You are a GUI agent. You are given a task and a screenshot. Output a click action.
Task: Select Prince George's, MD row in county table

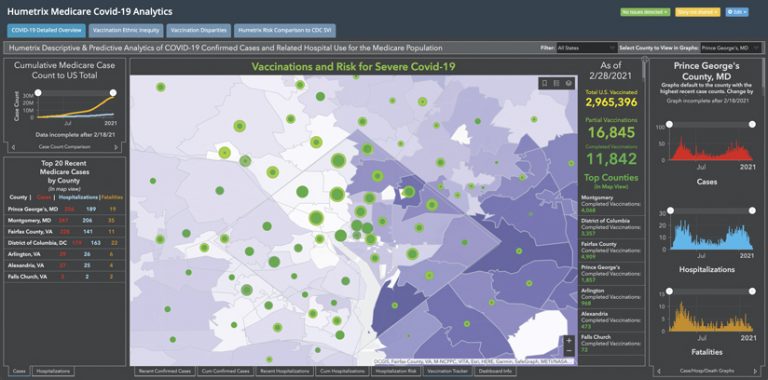point(65,209)
